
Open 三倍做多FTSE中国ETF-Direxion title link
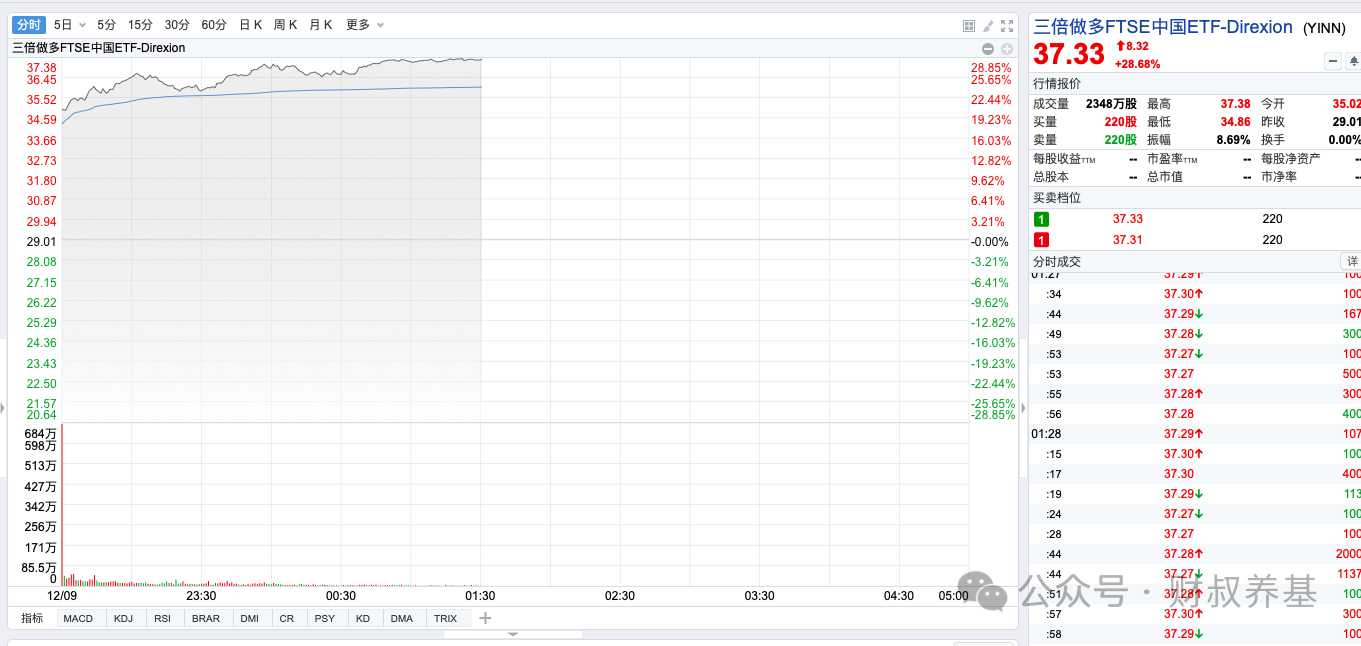[x=1162, y=27]
